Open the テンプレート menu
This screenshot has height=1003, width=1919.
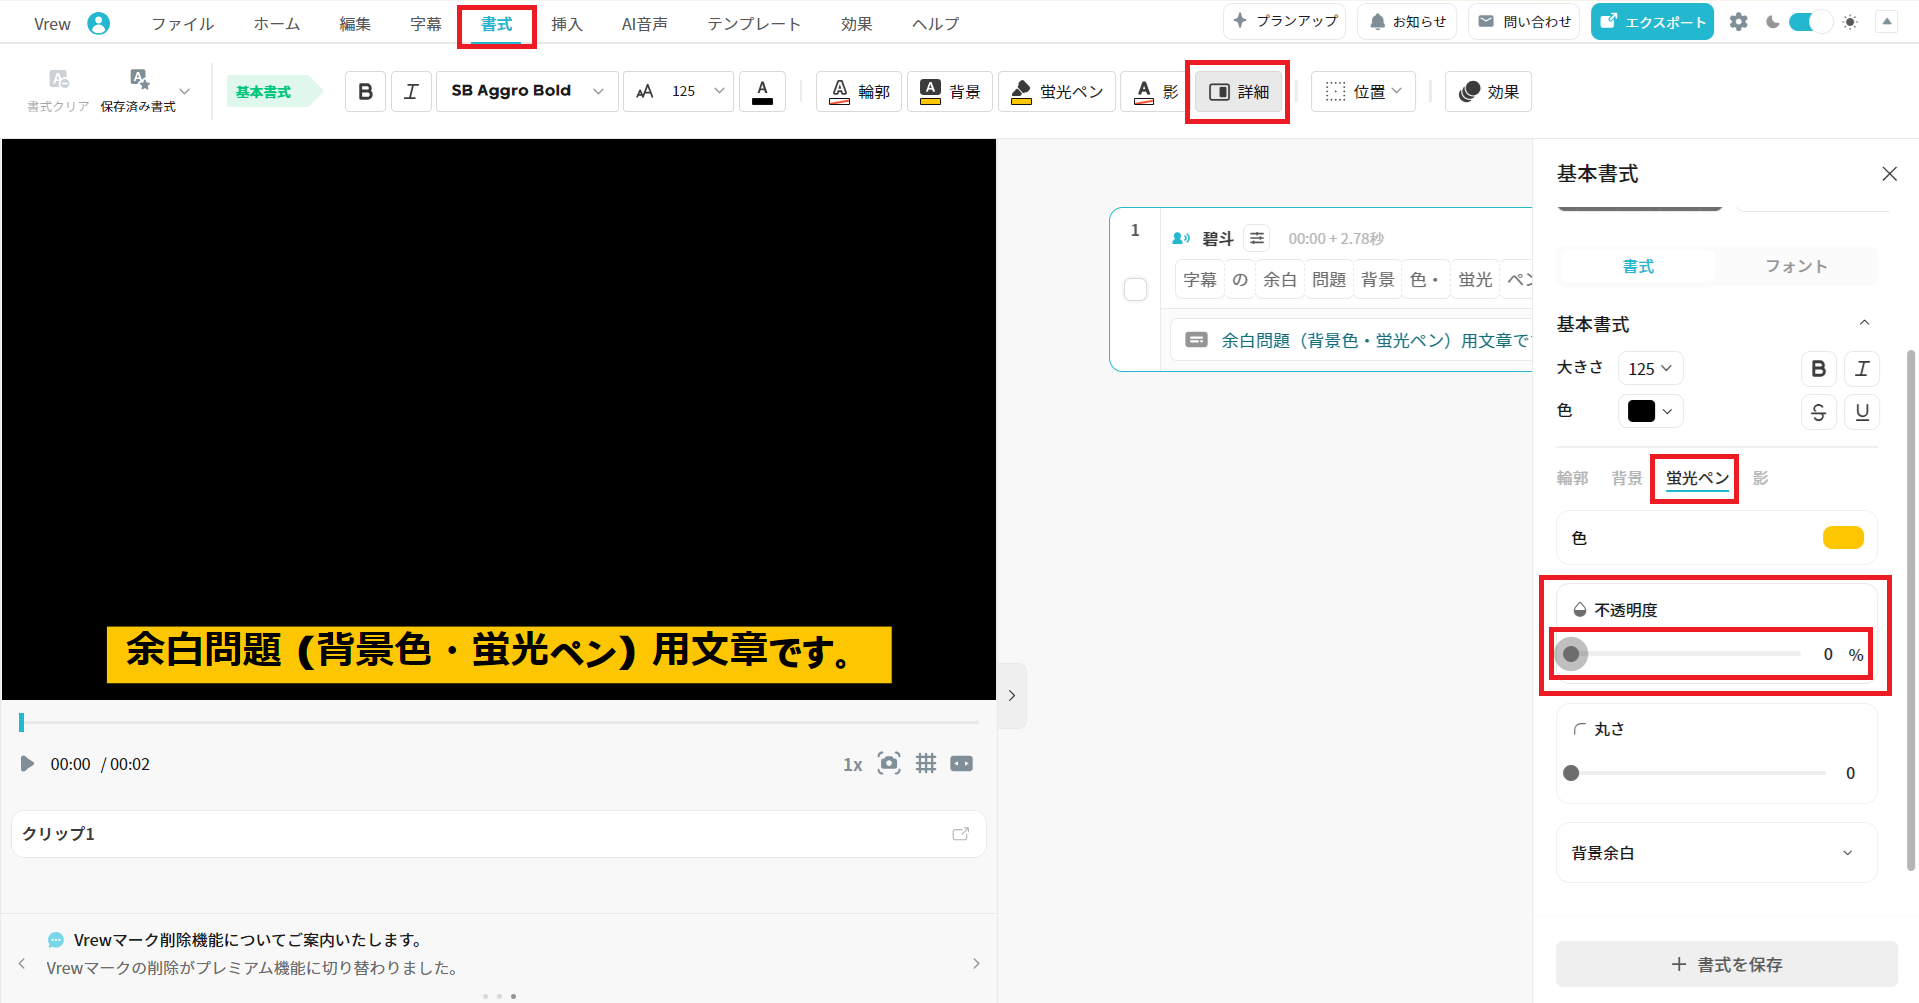pyautogui.click(x=754, y=24)
